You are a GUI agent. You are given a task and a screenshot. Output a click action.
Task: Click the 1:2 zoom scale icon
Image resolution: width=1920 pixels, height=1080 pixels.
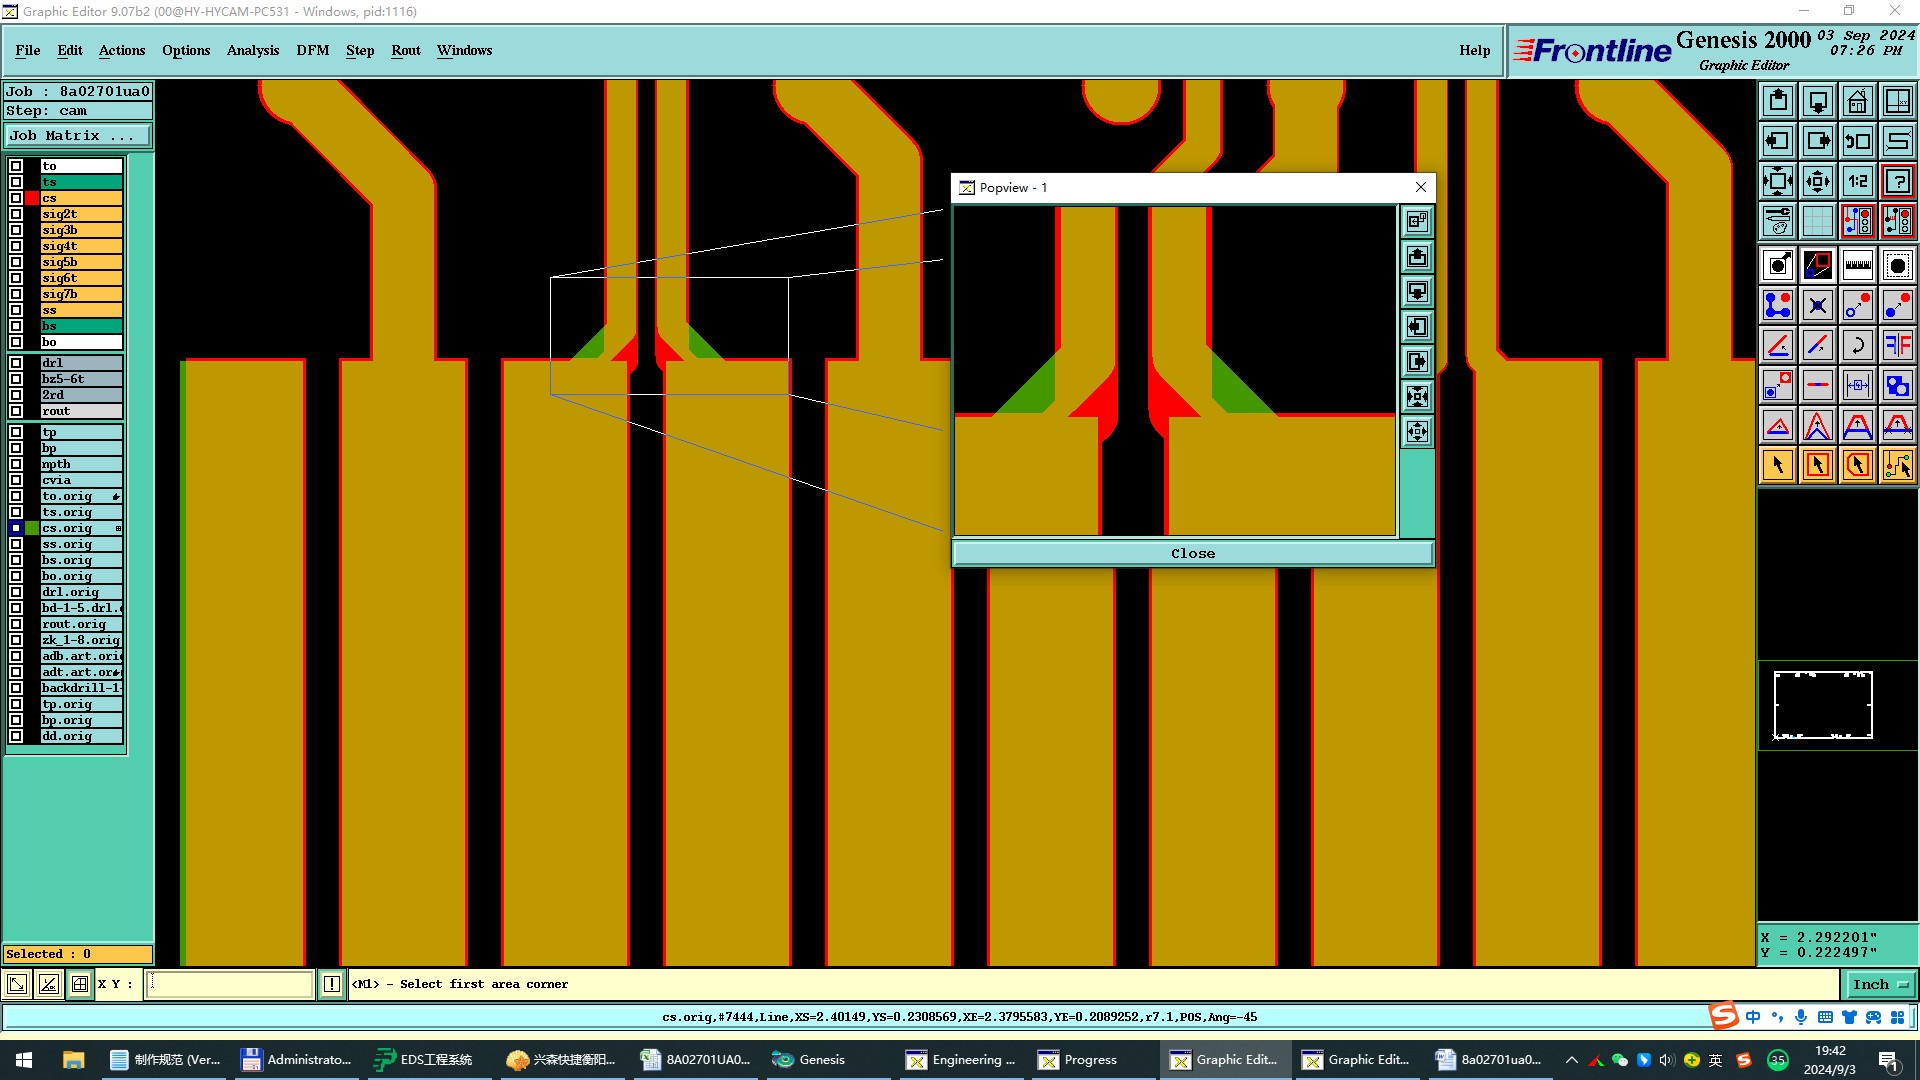[x=1857, y=181]
